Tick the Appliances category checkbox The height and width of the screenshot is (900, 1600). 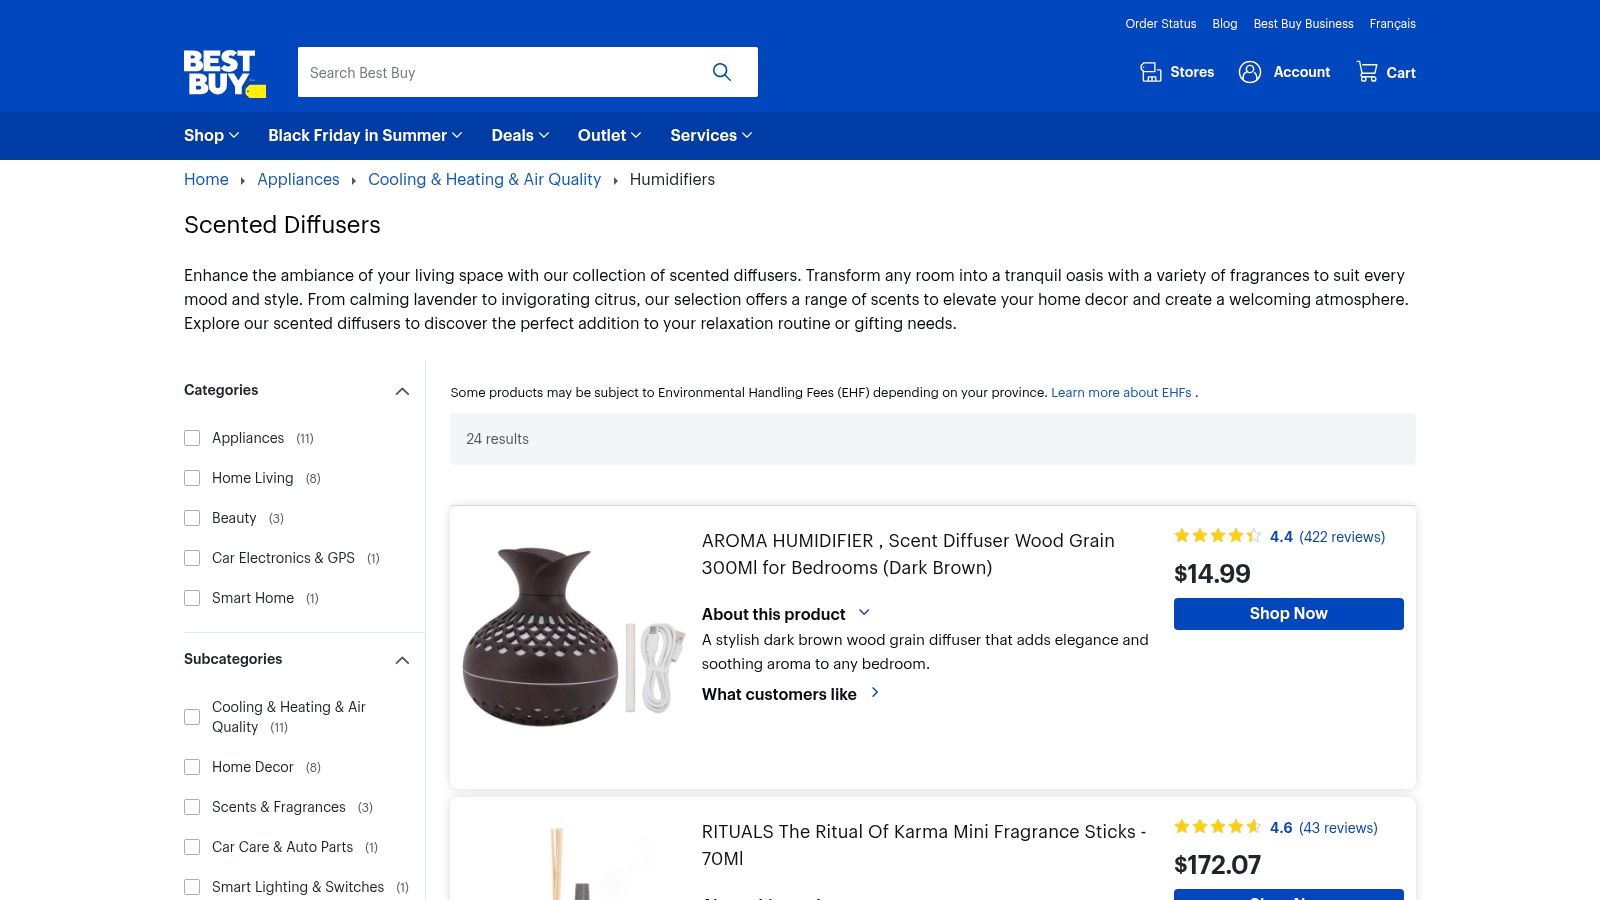(x=192, y=438)
